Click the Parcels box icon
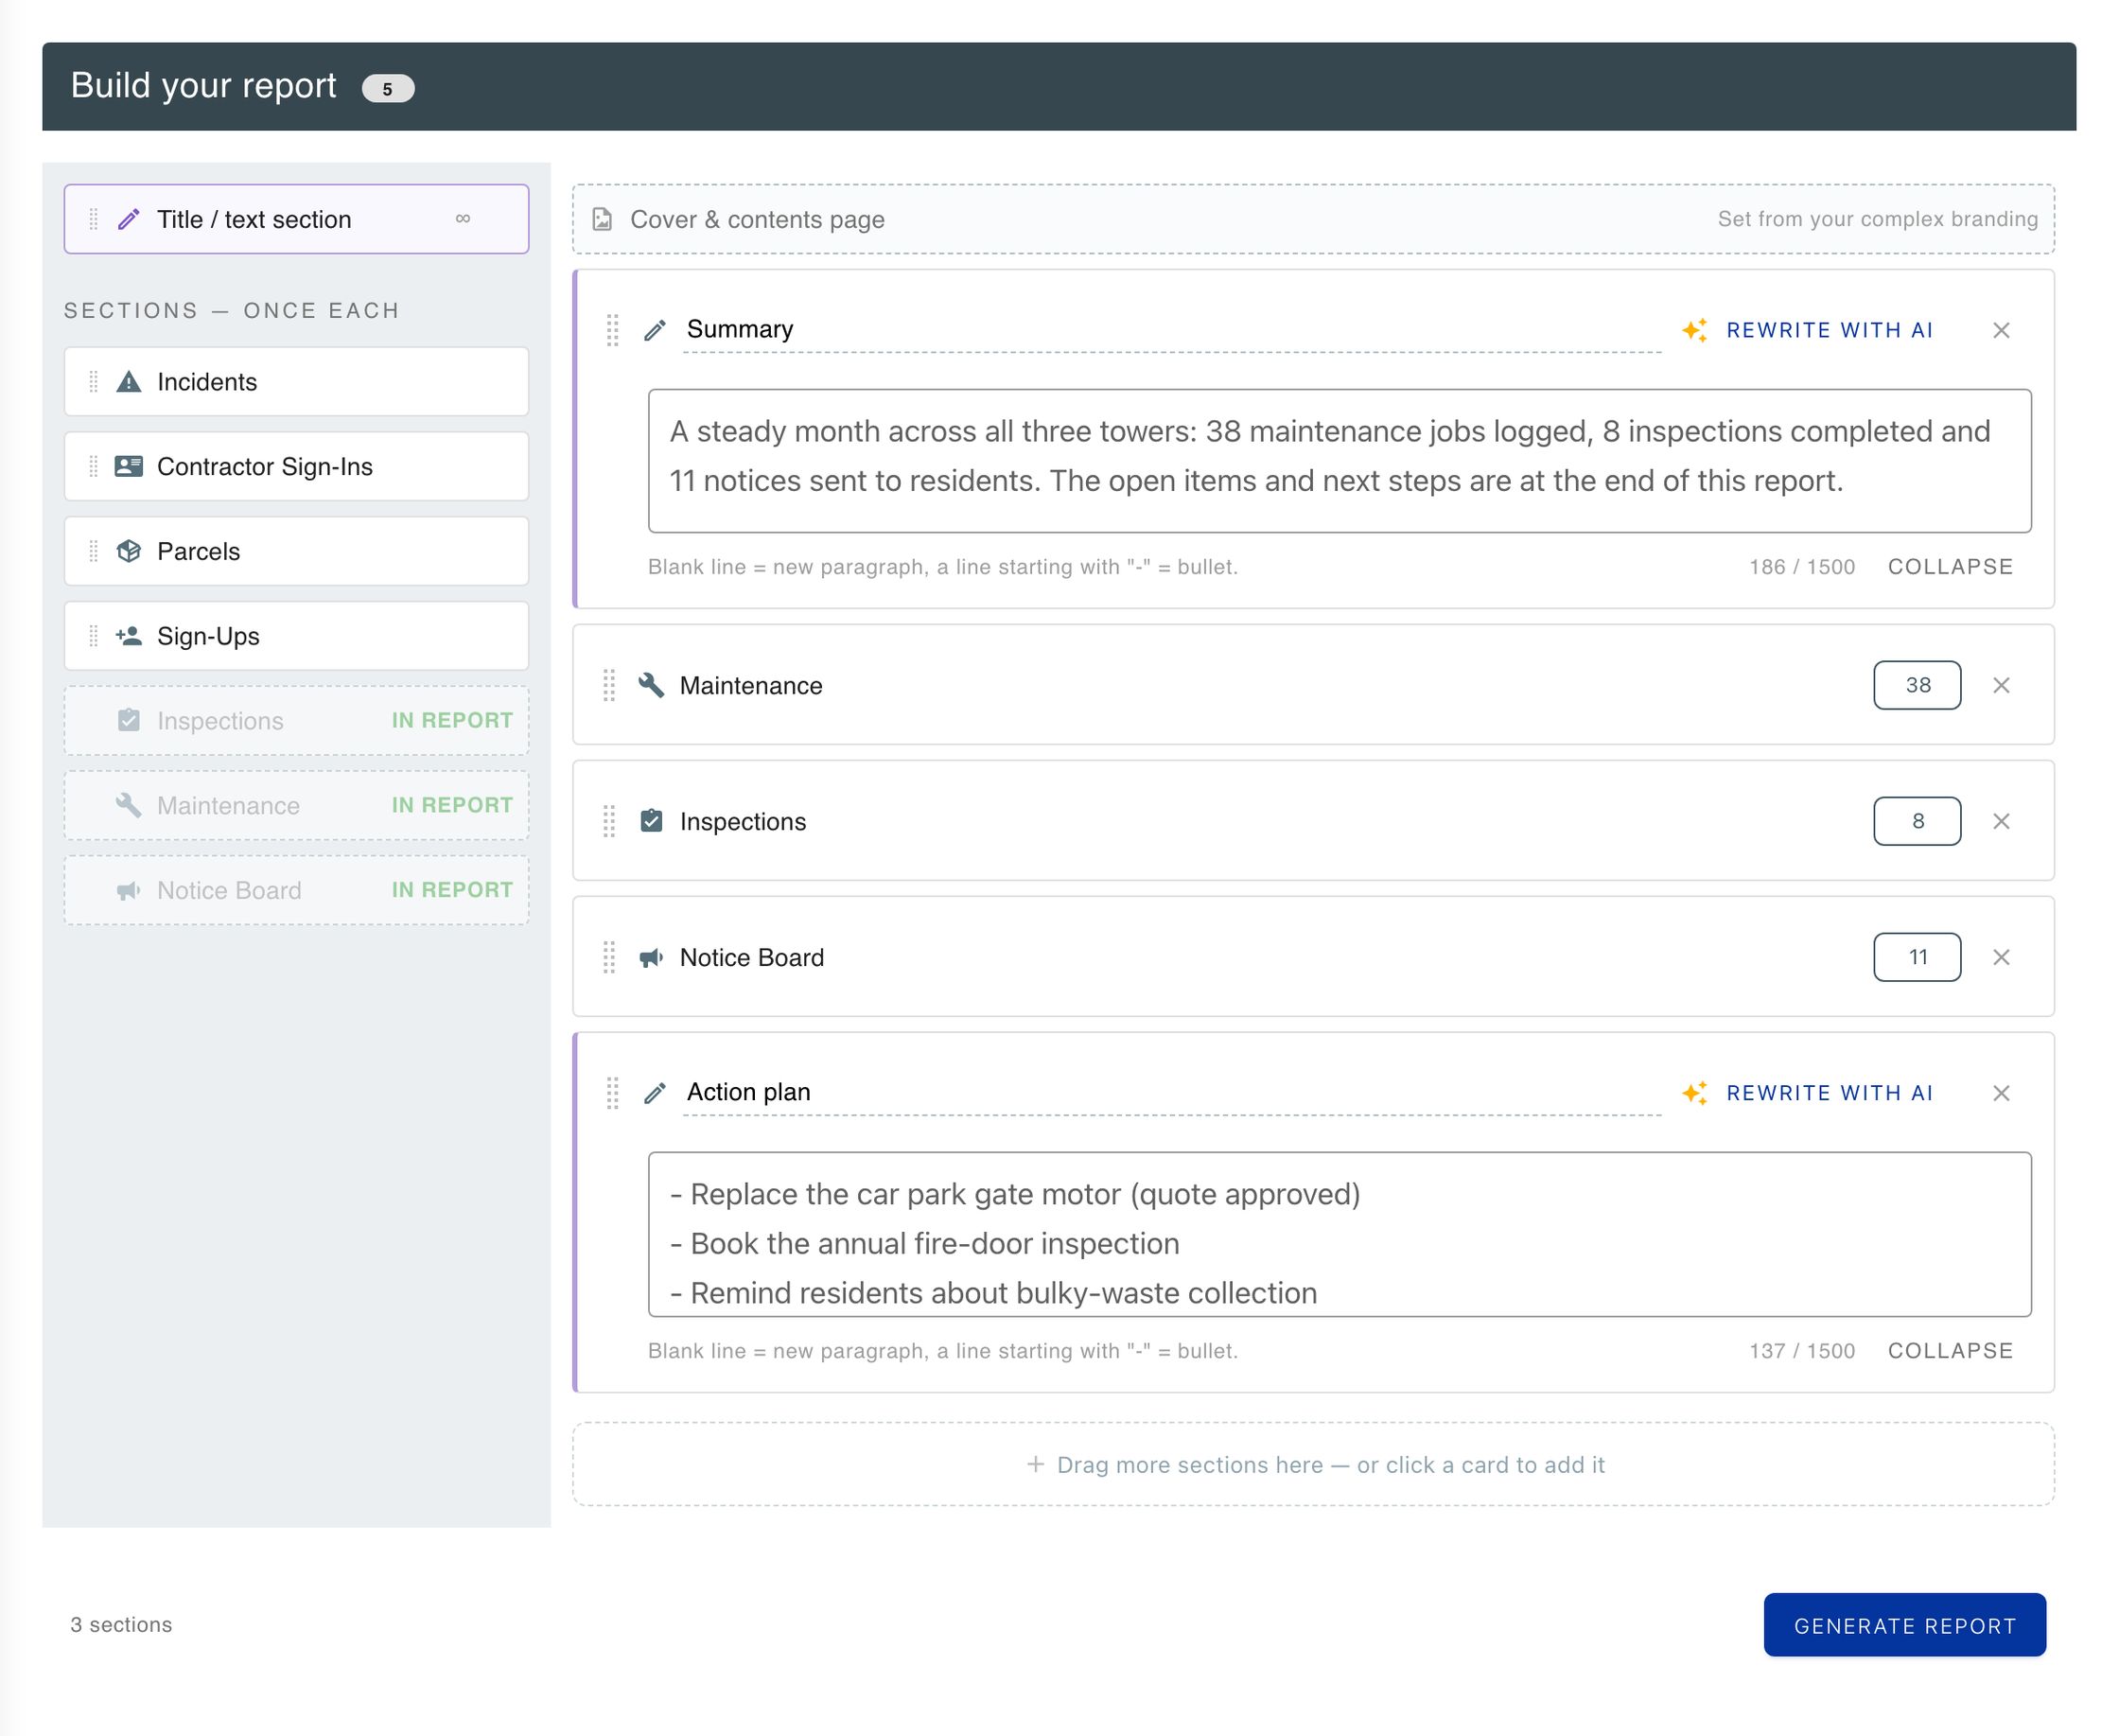 129,551
